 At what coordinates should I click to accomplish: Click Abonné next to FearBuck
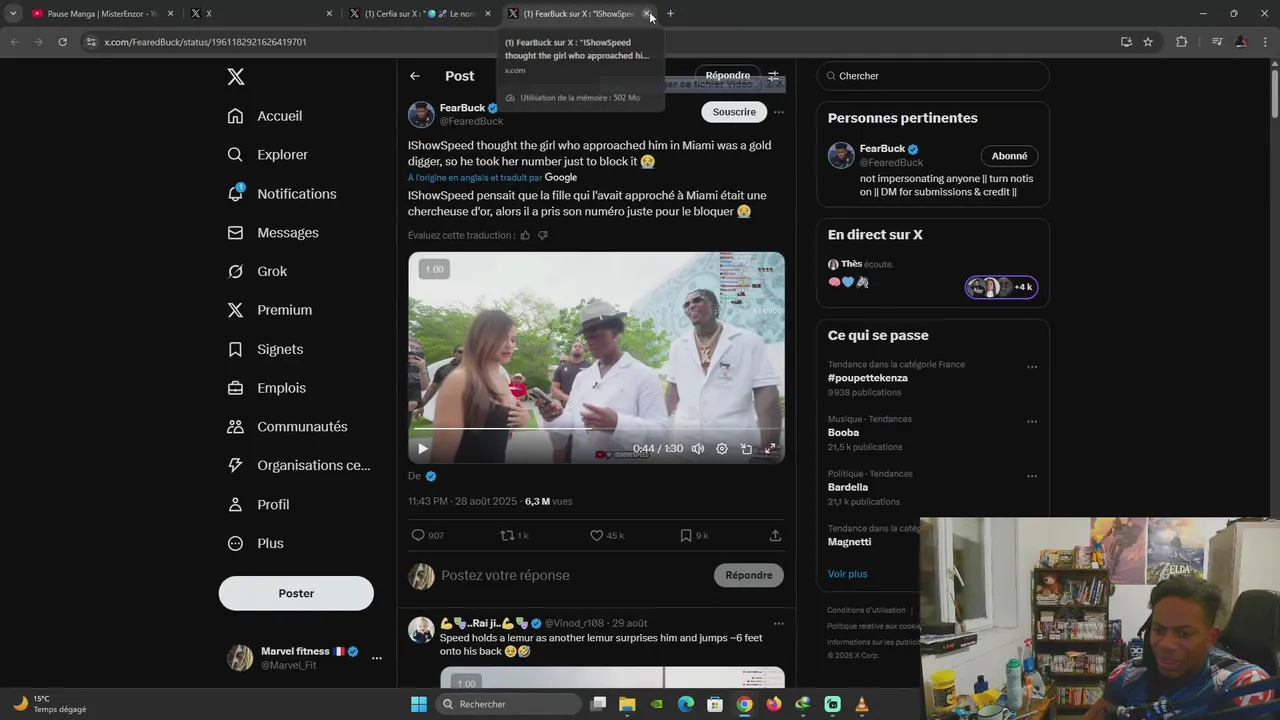point(1009,156)
